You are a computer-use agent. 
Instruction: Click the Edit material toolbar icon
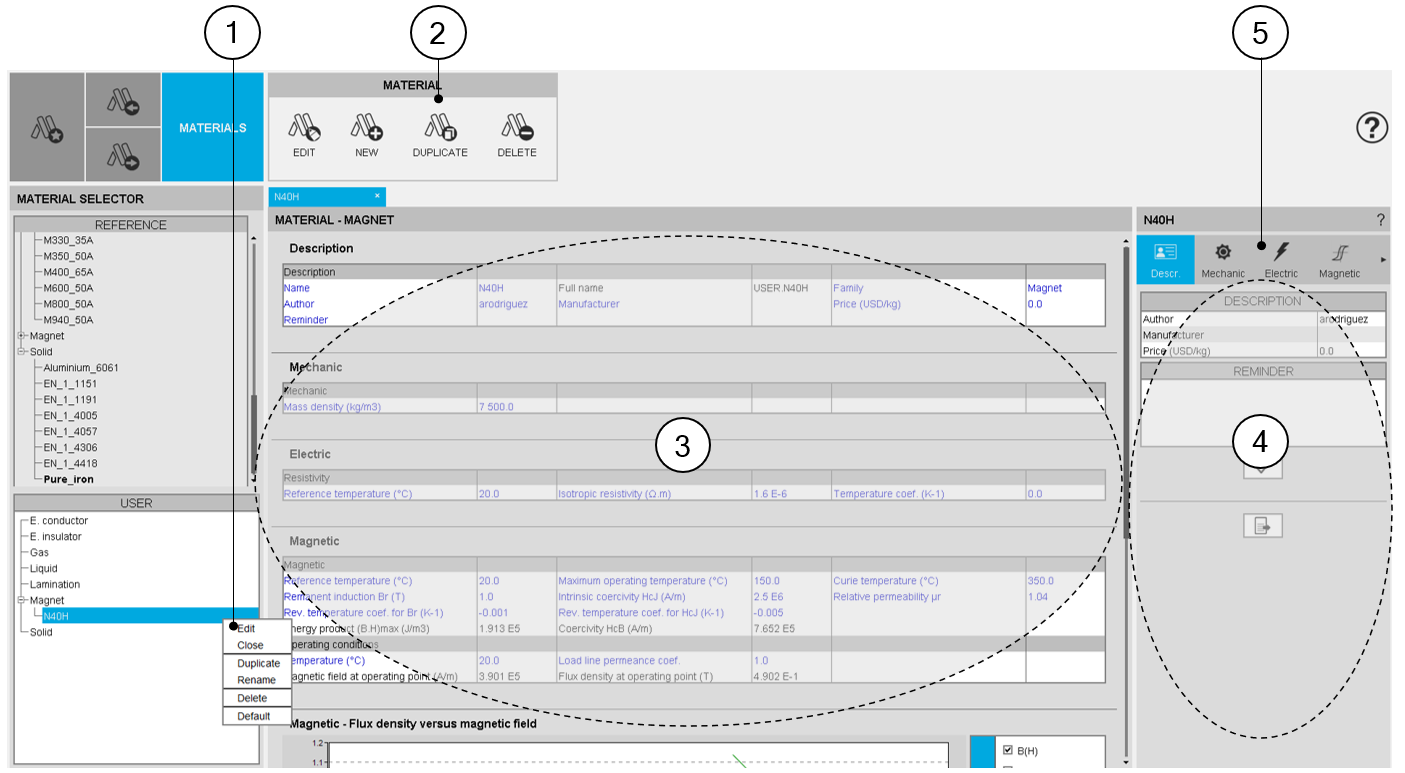tap(303, 128)
